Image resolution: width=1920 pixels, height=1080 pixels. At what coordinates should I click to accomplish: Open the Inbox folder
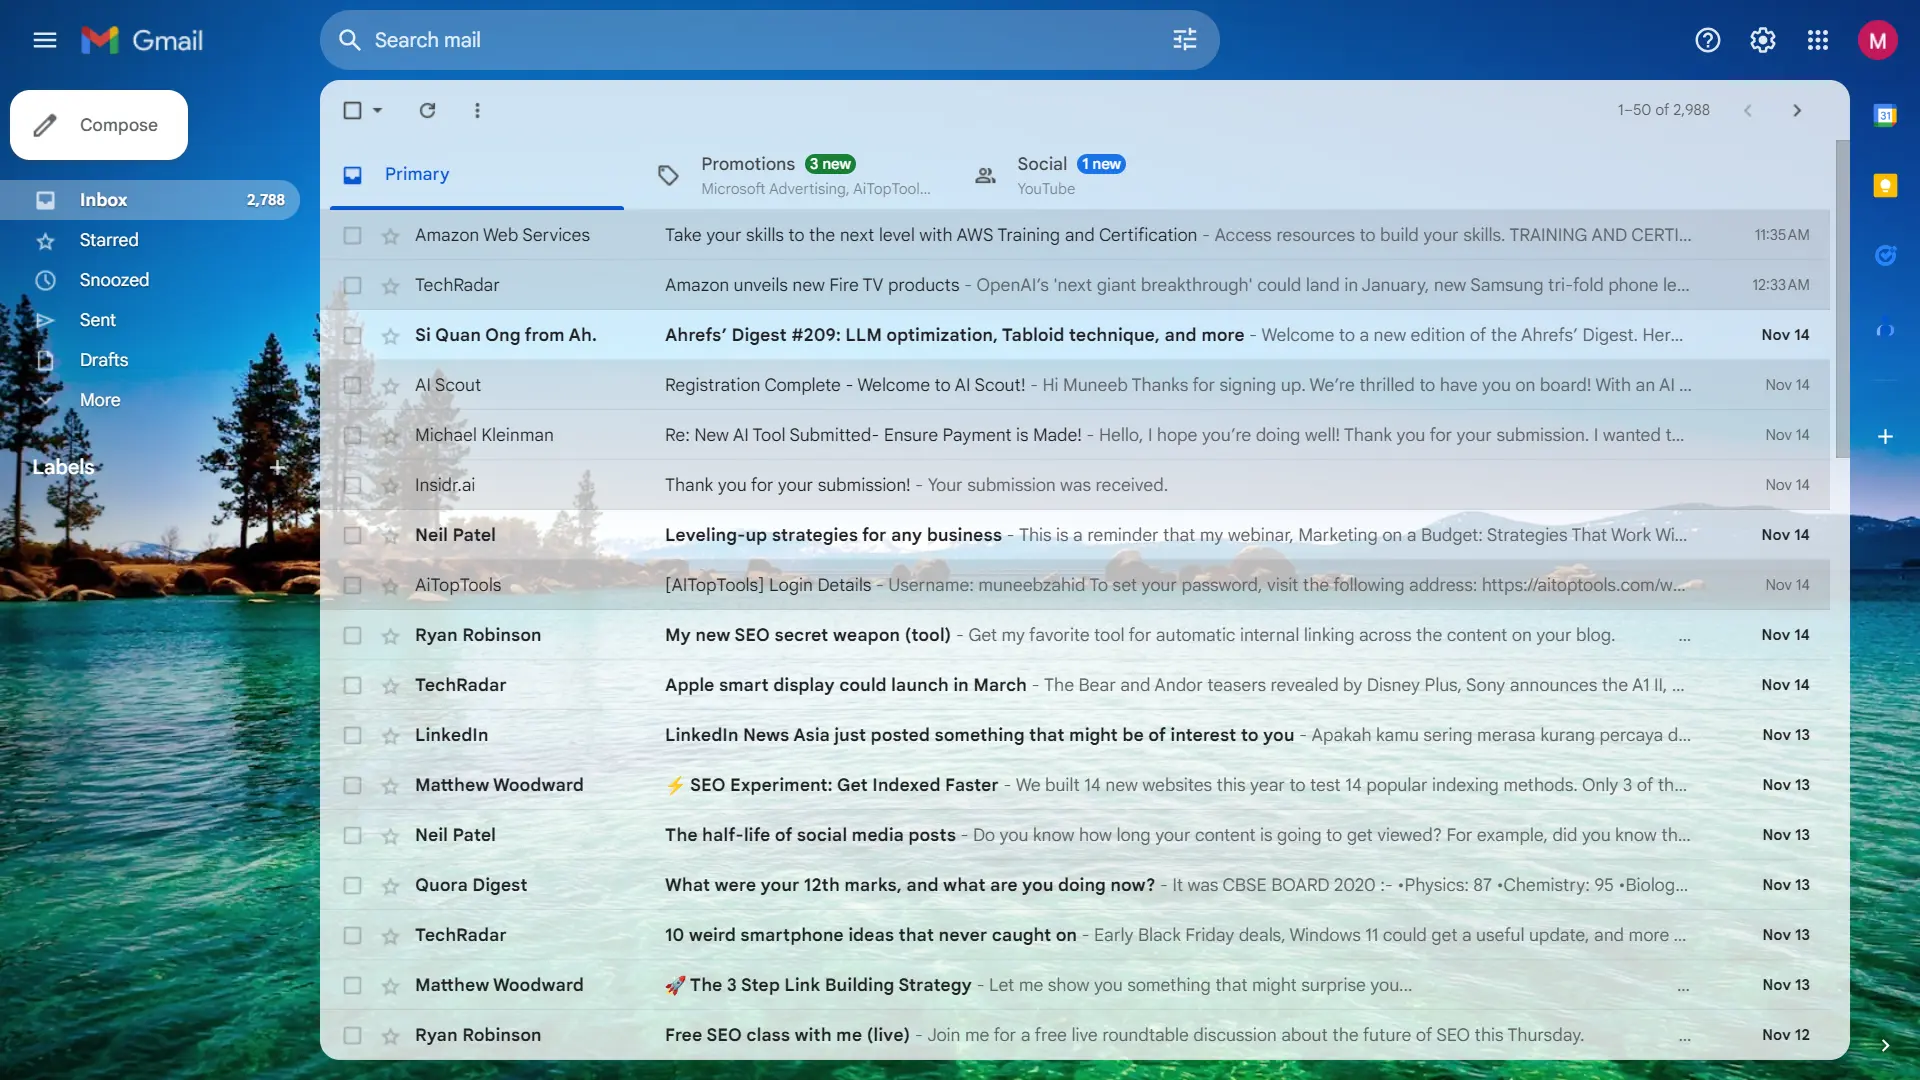point(150,200)
